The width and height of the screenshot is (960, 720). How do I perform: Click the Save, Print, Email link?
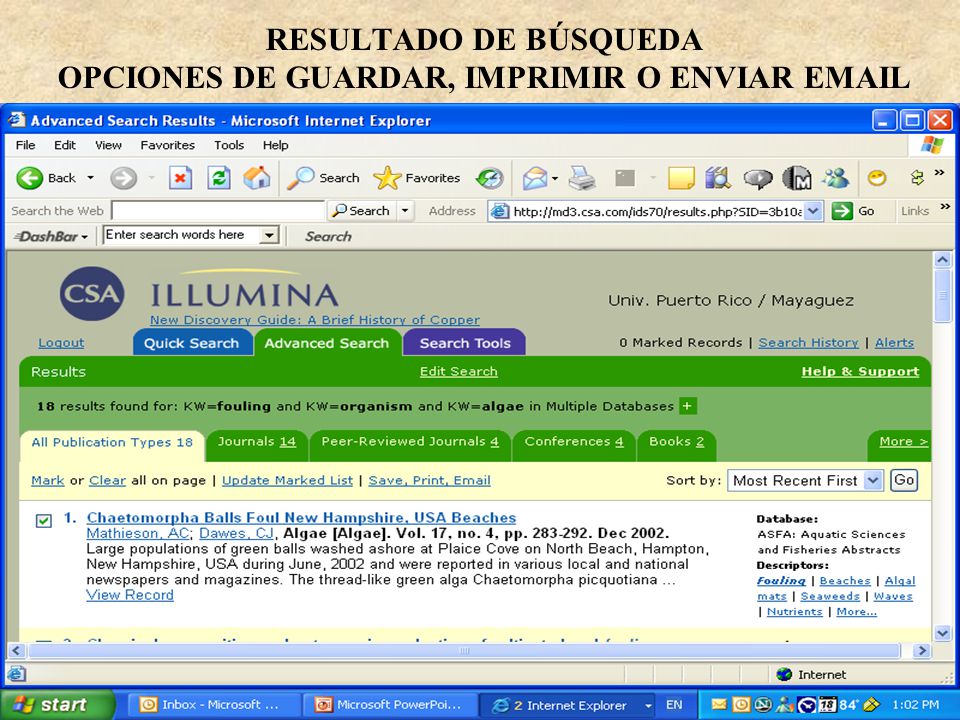tap(429, 481)
